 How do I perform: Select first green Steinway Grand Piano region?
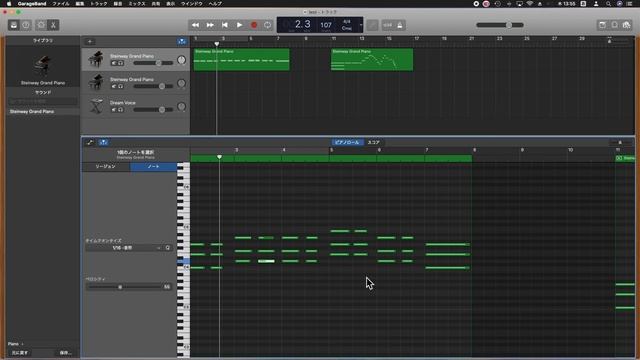[x=242, y=60]
